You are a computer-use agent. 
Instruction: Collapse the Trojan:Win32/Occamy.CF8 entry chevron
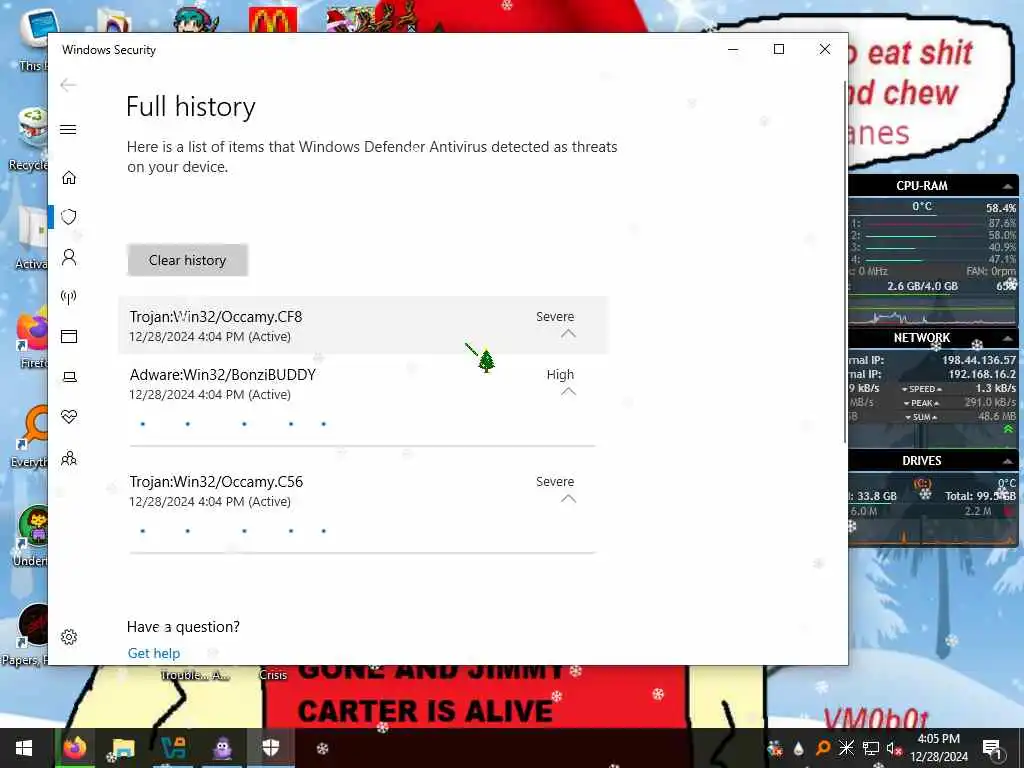(568, 334)
